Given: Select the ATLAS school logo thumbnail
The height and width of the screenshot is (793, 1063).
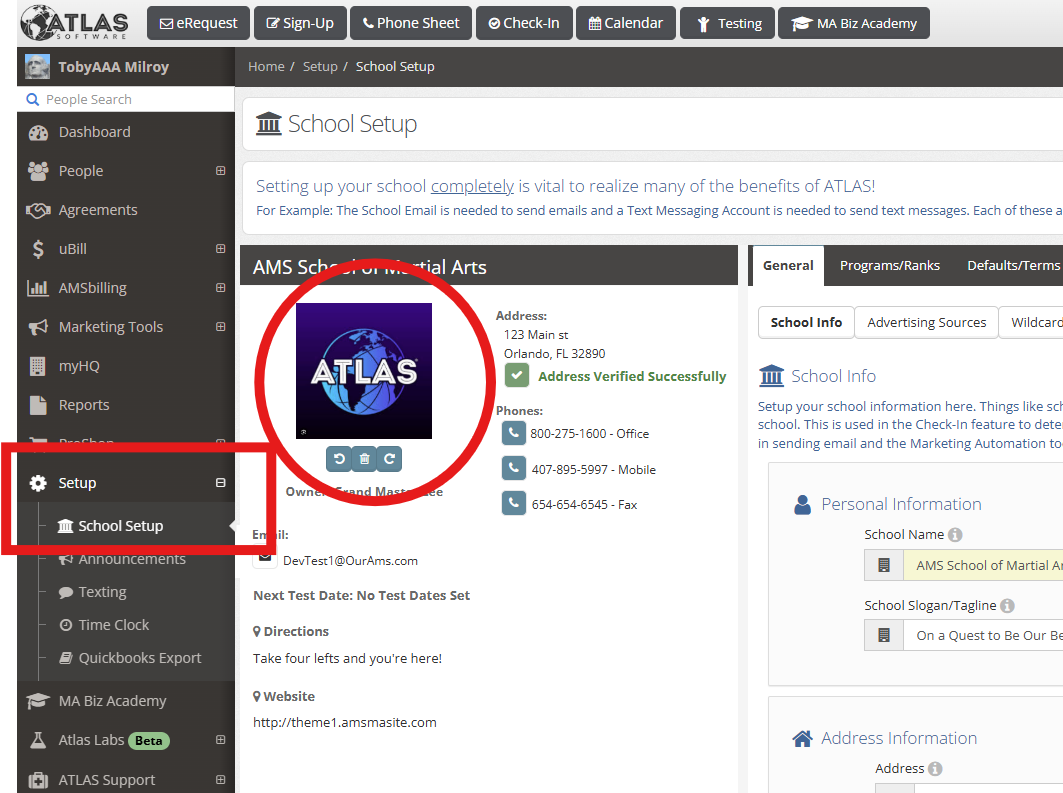Looking at the screenshot, I should (364, 371).
